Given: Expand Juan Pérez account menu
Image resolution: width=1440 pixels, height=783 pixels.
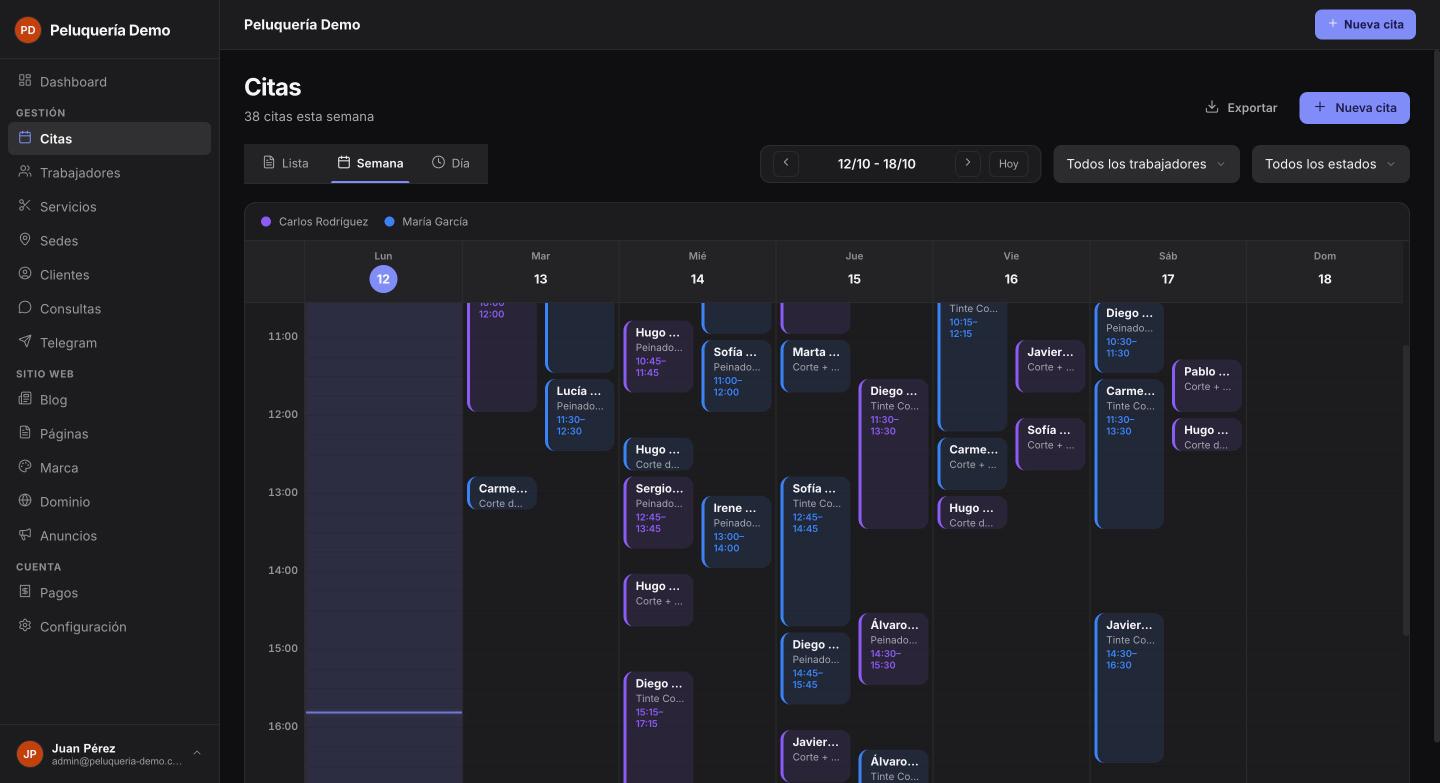Looking at the screenshot, I should (x=109, y=754).
